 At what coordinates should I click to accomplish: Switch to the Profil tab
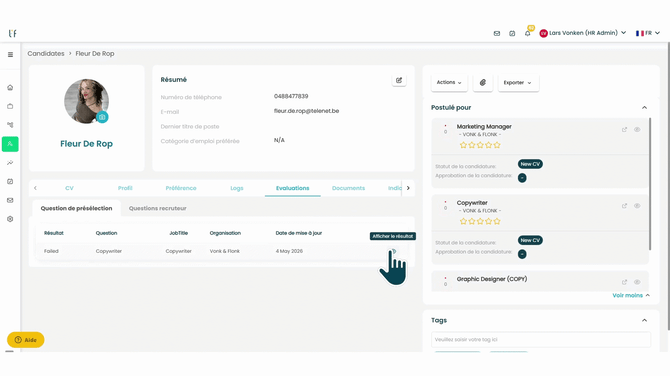[x=125, y=188]
